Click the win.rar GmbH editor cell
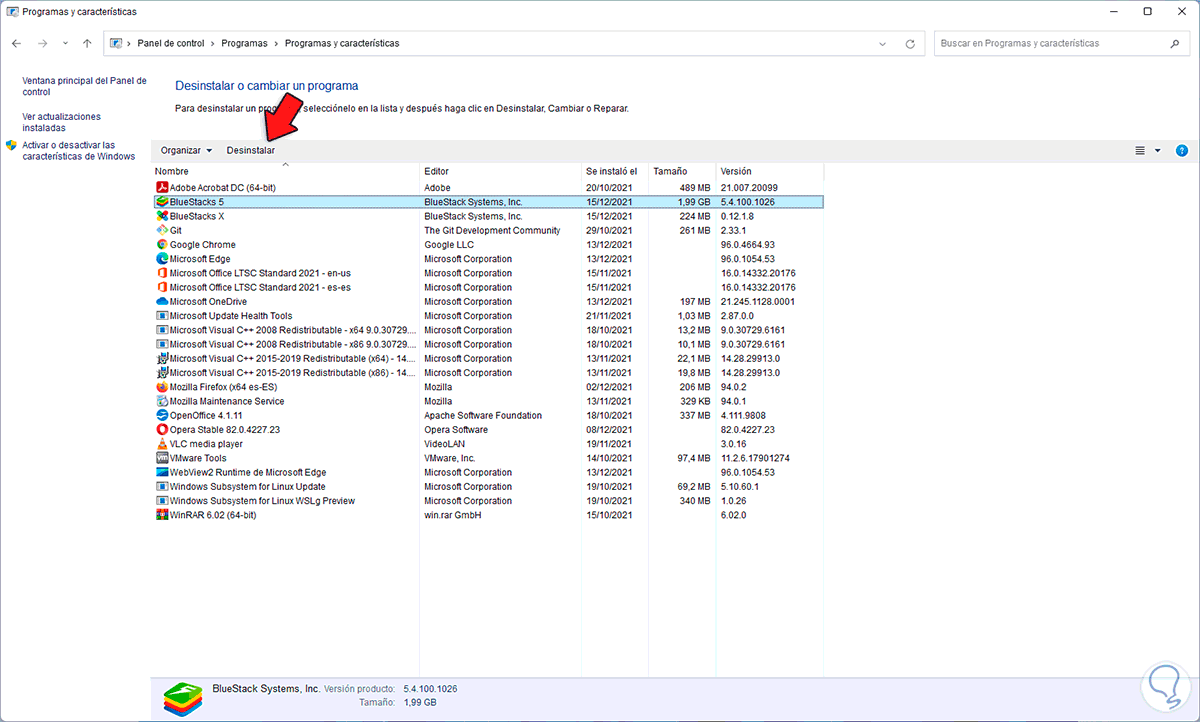 tap(453, 515)
